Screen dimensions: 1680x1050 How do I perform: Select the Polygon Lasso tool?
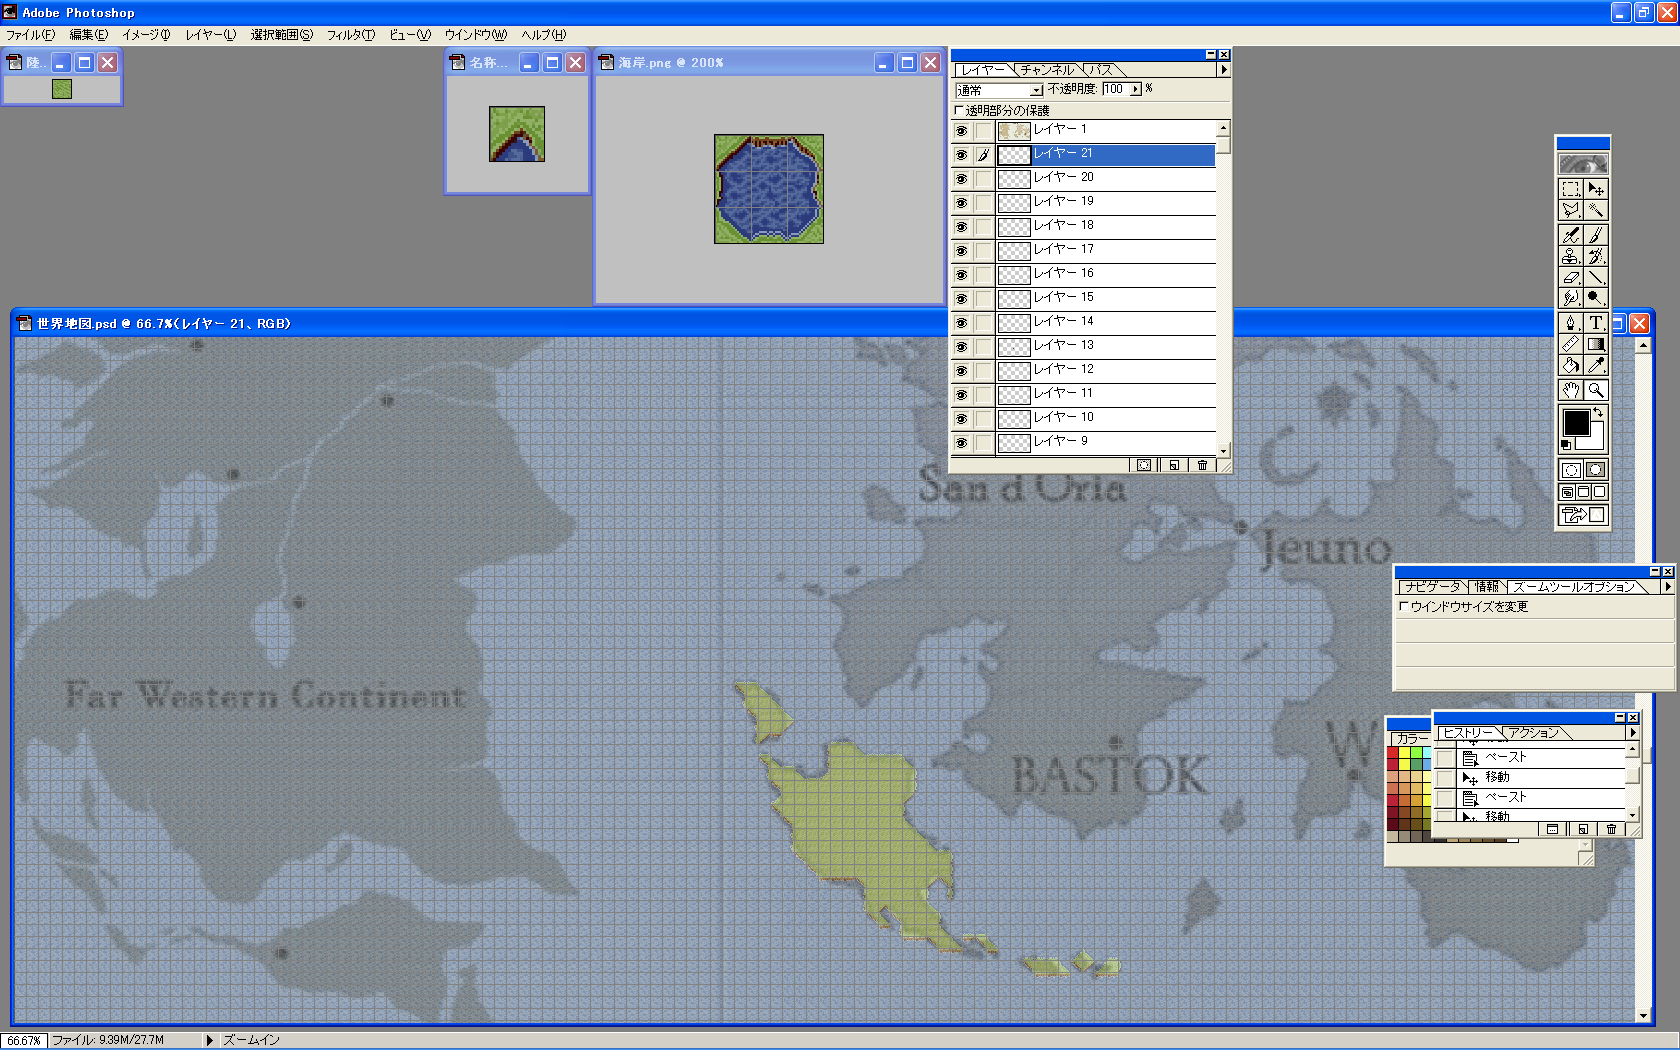click(x=1571, y=210)
